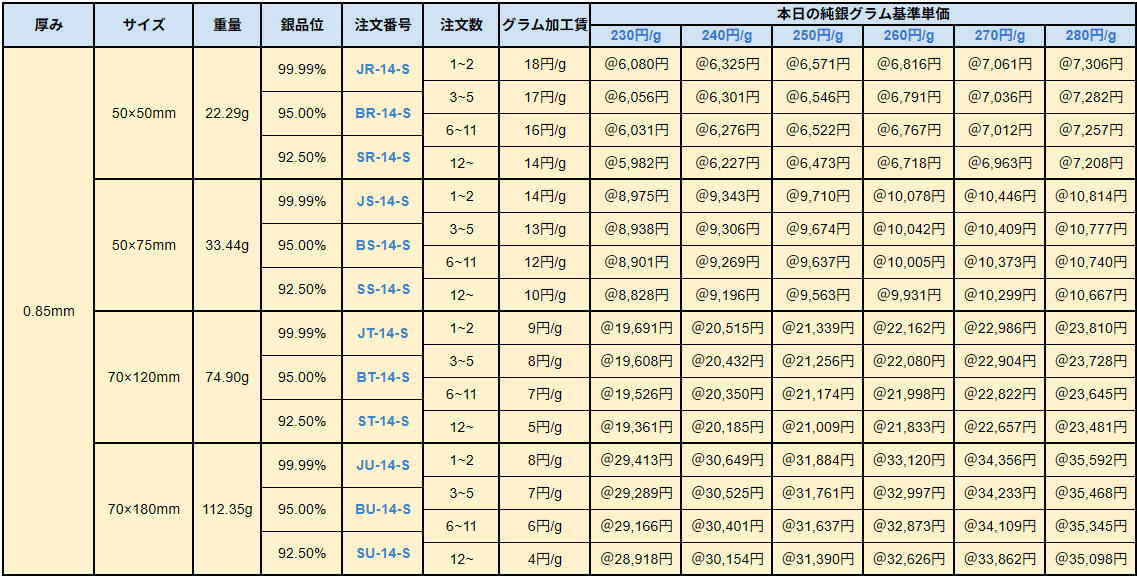Click the @35,592円 price cell

(x=1090, y=460)
